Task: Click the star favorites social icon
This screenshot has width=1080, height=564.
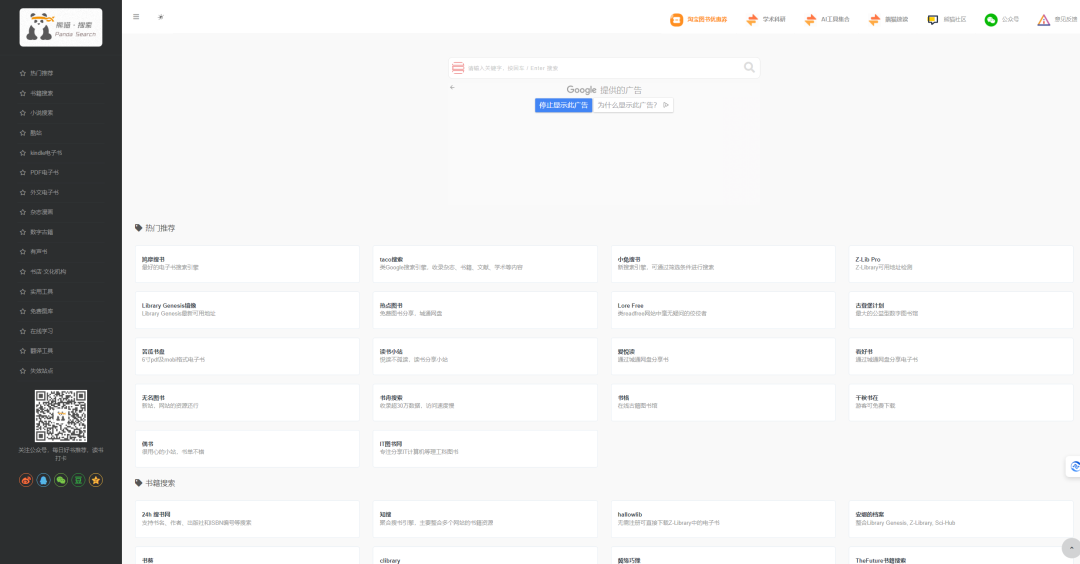Action: [x=96, y=480]
